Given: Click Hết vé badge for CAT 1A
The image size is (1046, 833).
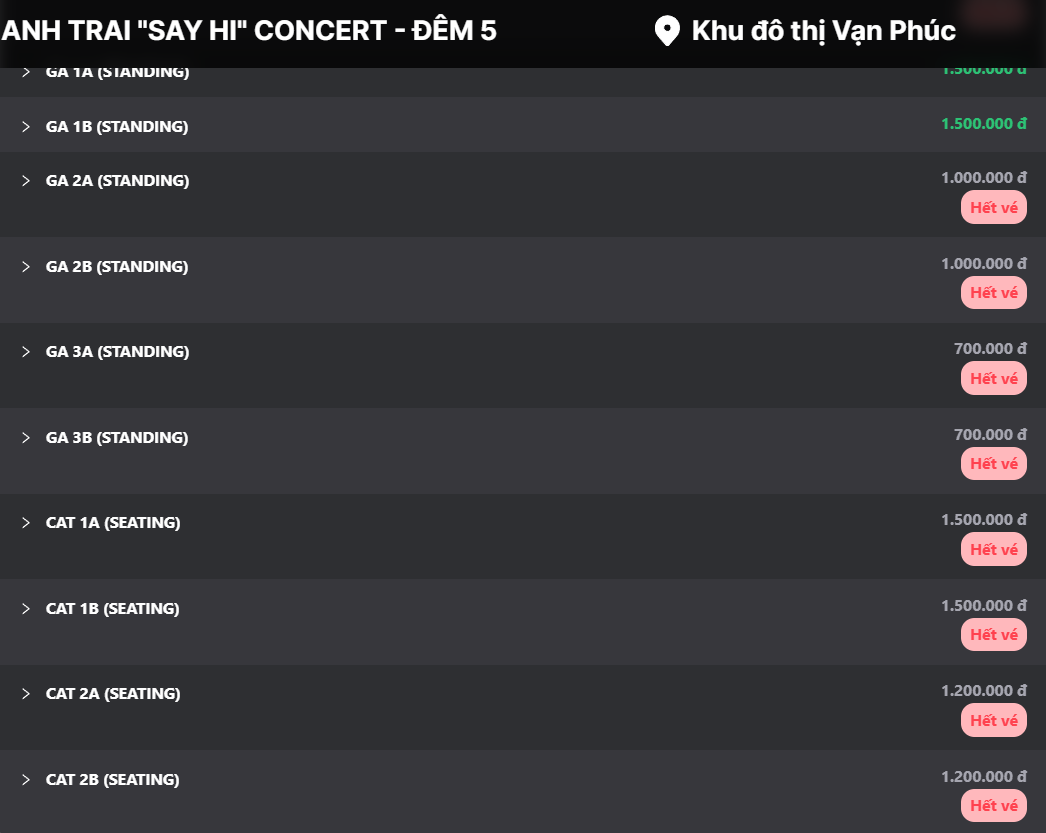Looking at the screenshot, I should coord(993,550).
